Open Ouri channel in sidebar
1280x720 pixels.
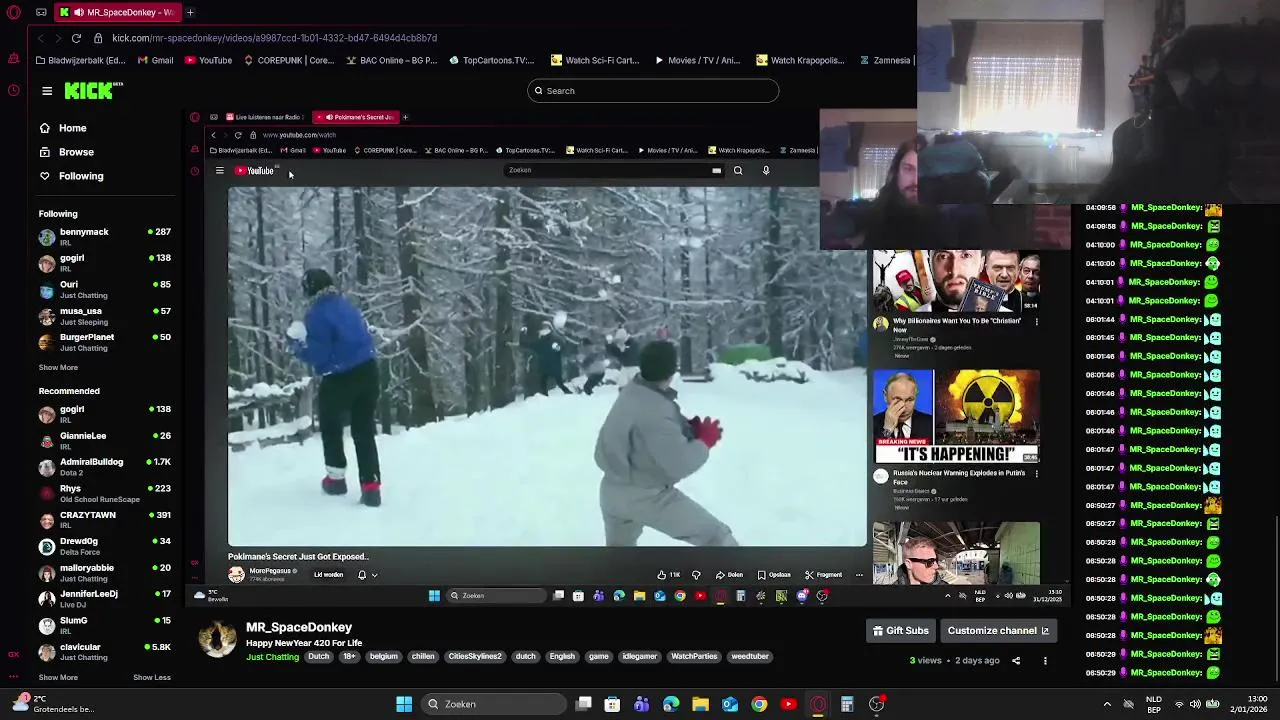click(105, 289)
